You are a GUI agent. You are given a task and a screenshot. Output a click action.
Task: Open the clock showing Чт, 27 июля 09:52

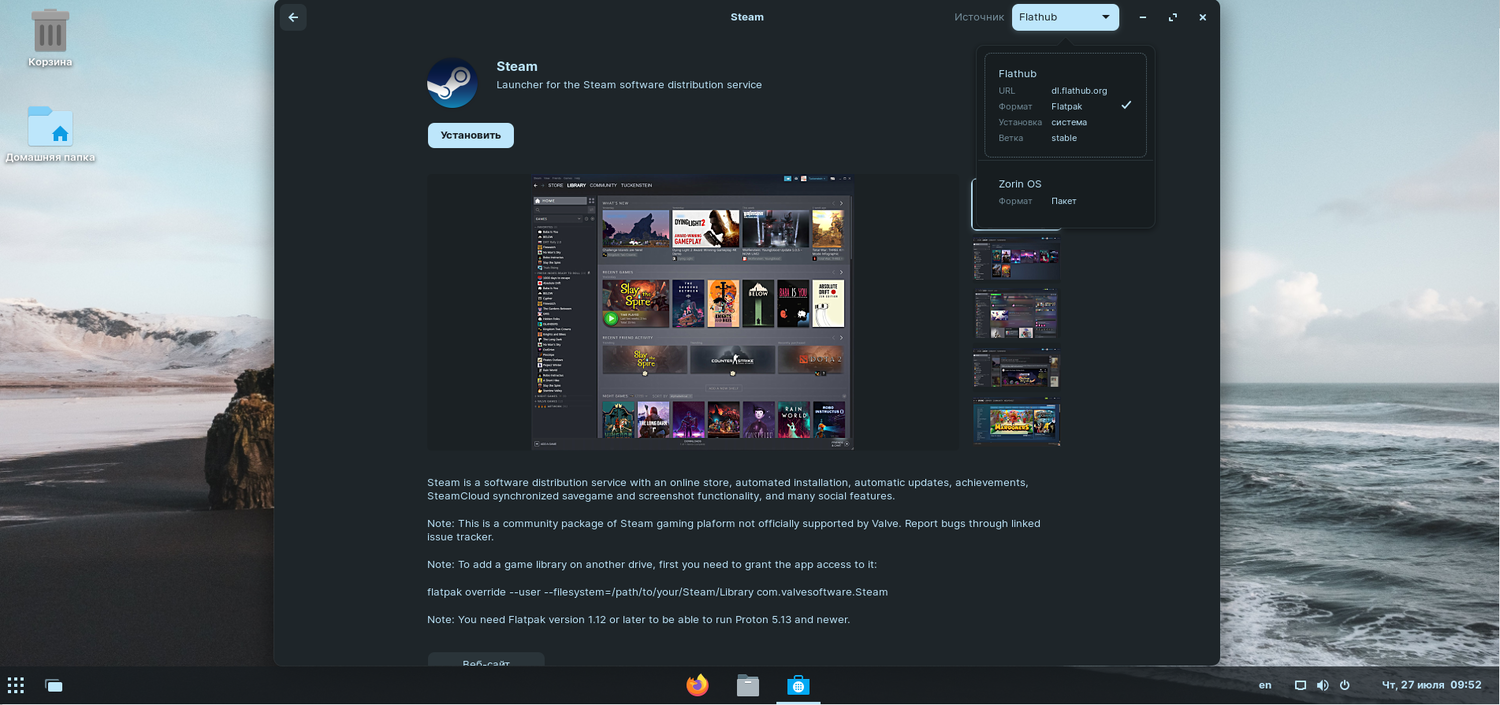tap(1431, 685)
